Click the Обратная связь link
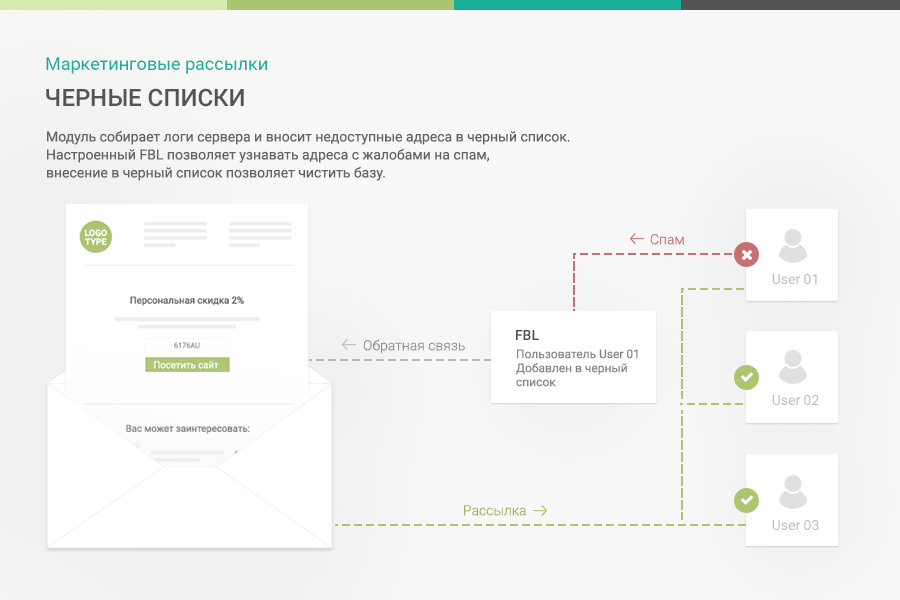This screenshot has height=600, width=900. tap(414, 345)
